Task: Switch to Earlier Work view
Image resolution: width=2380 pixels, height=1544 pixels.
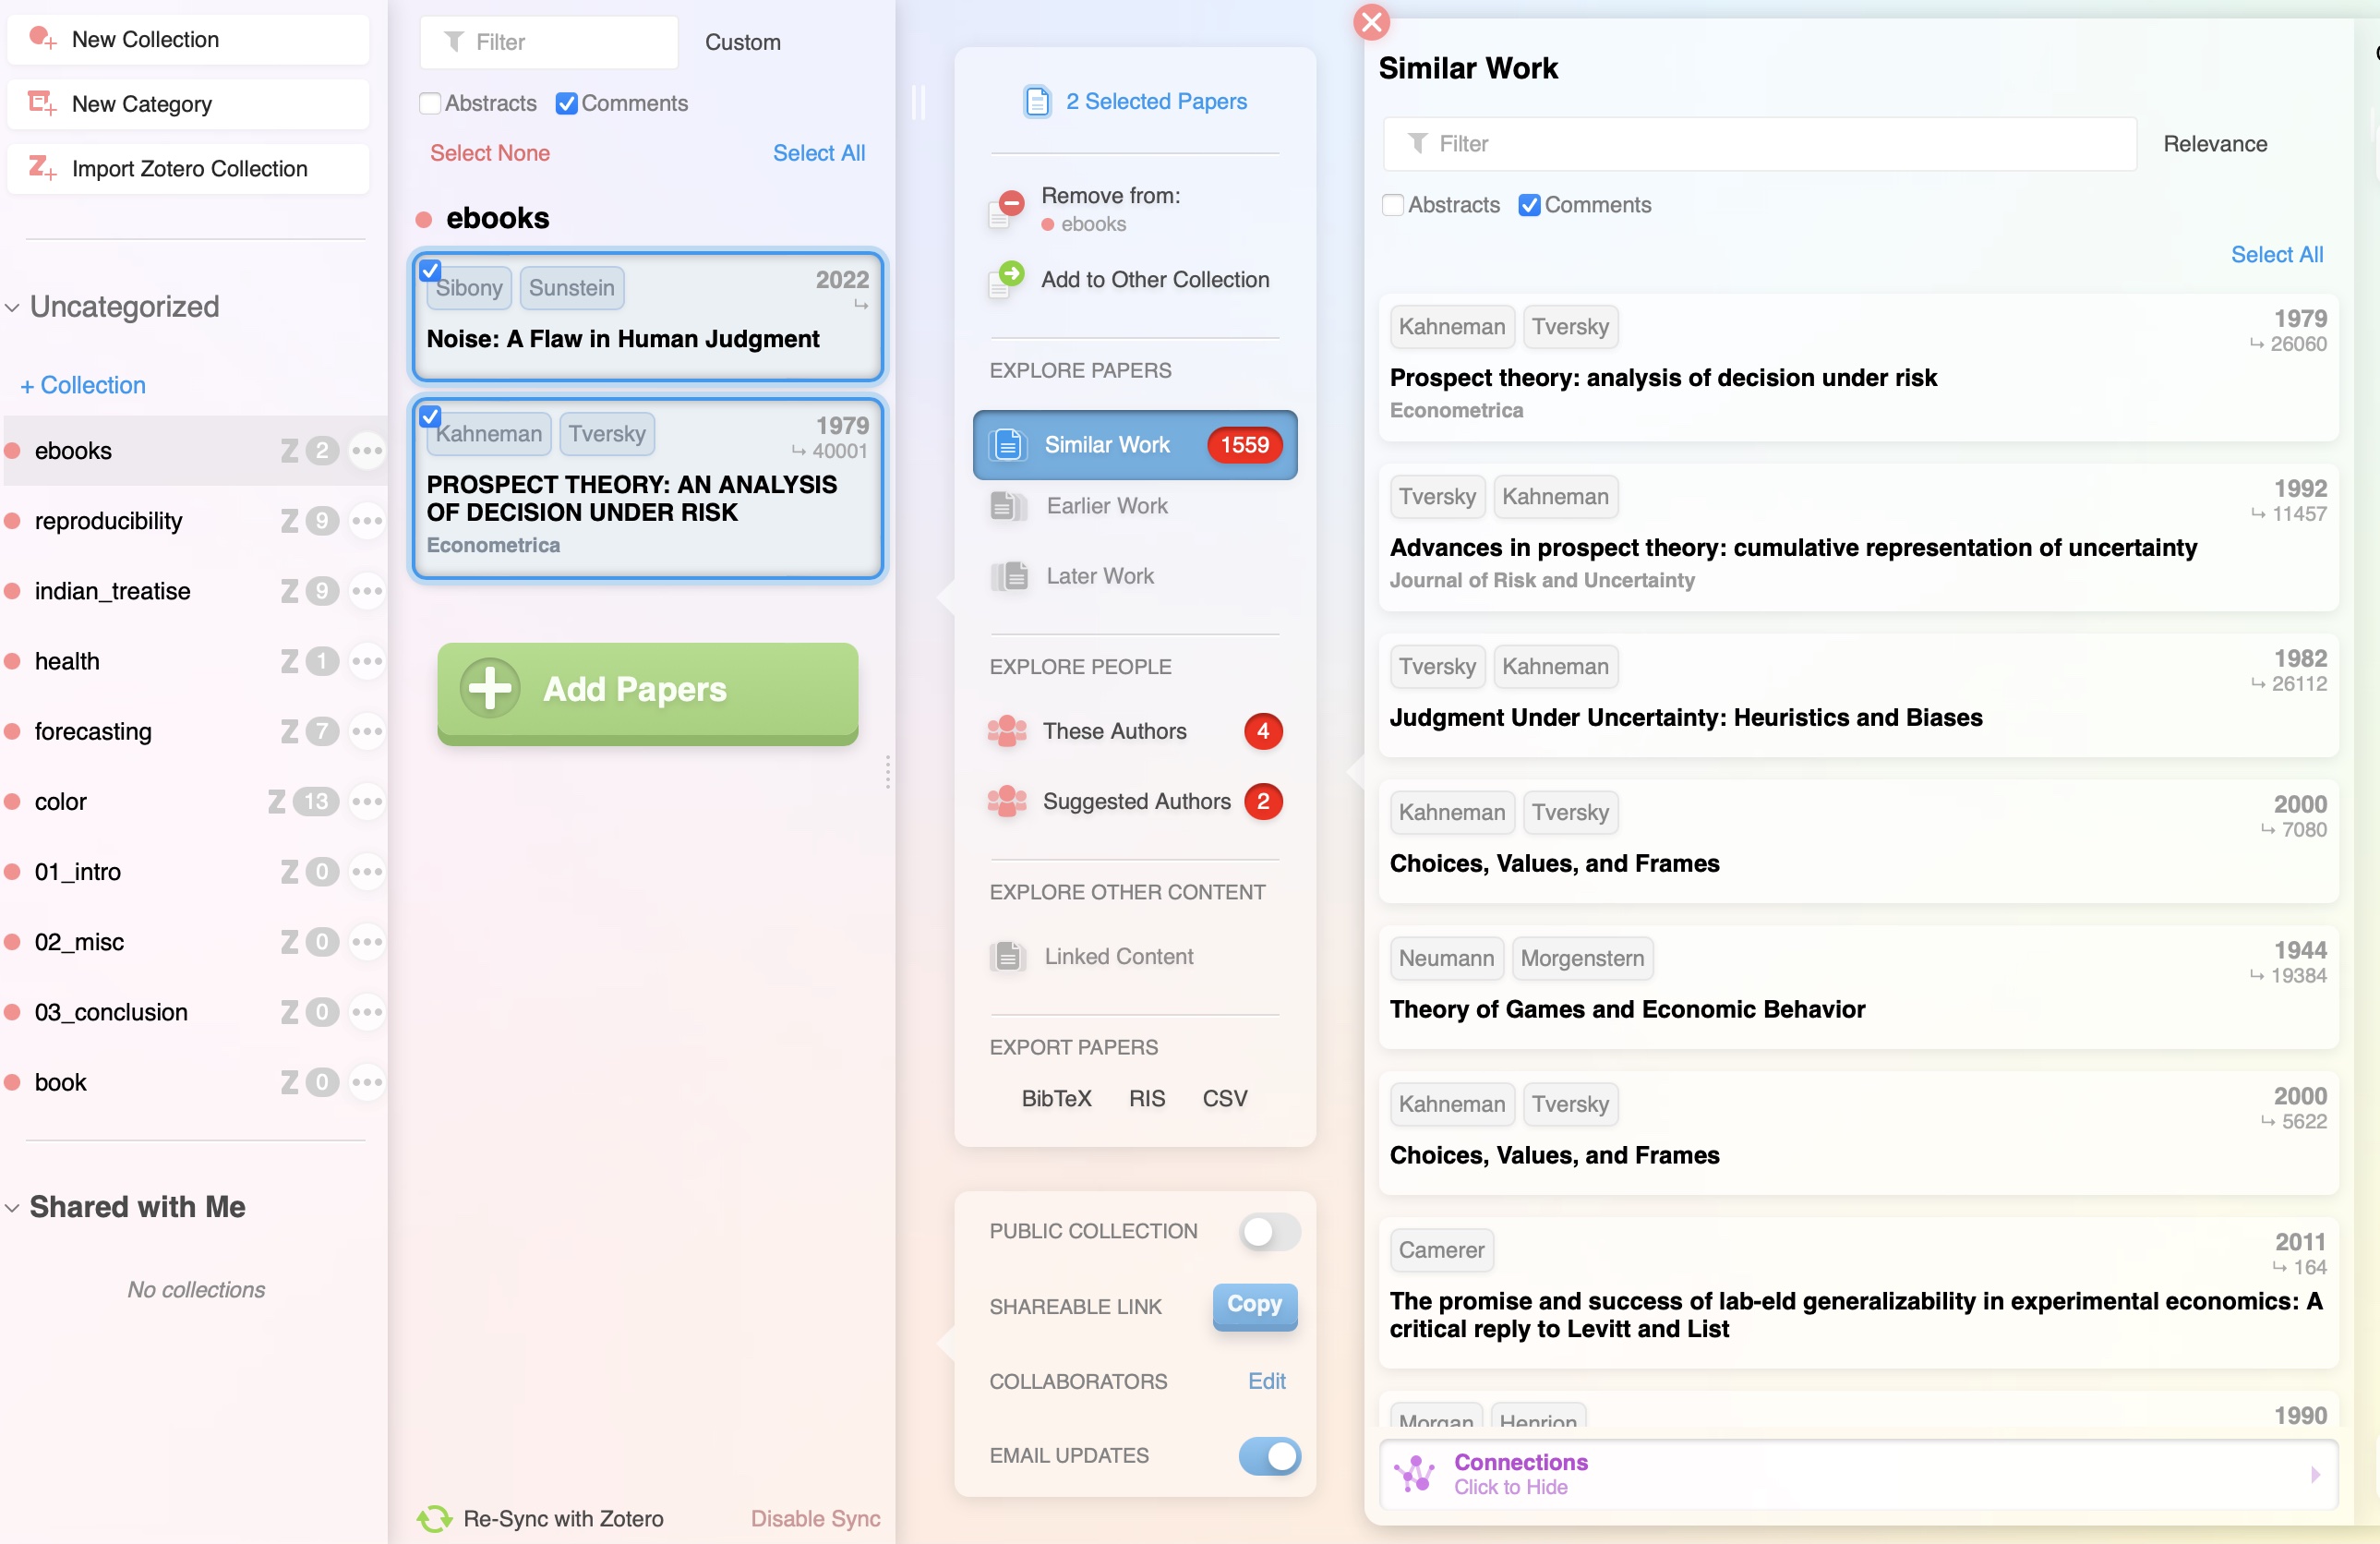Action: pyautogui.click(x=1106, y=506)
